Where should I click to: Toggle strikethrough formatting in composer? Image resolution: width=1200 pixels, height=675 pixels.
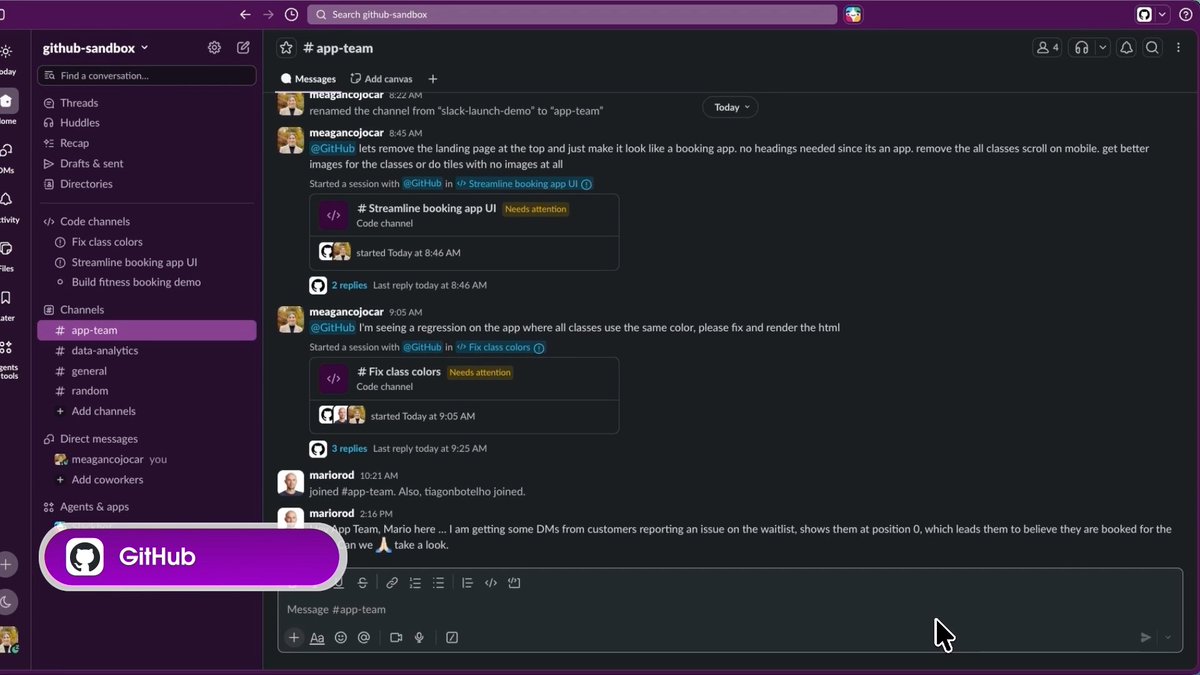362,583
